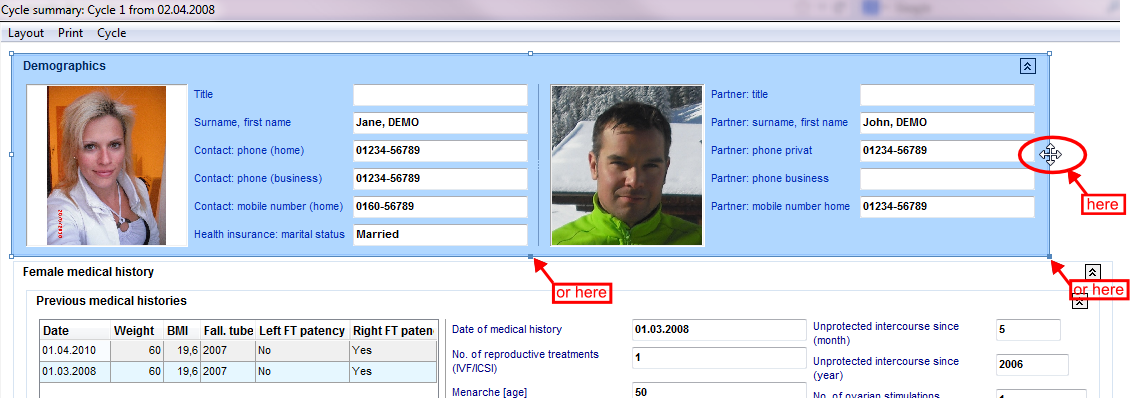Image resolution: width=1132 pixels, height=398 pixels.
Task: Click the Menarche age field showing 50
Action: [718, 391]
